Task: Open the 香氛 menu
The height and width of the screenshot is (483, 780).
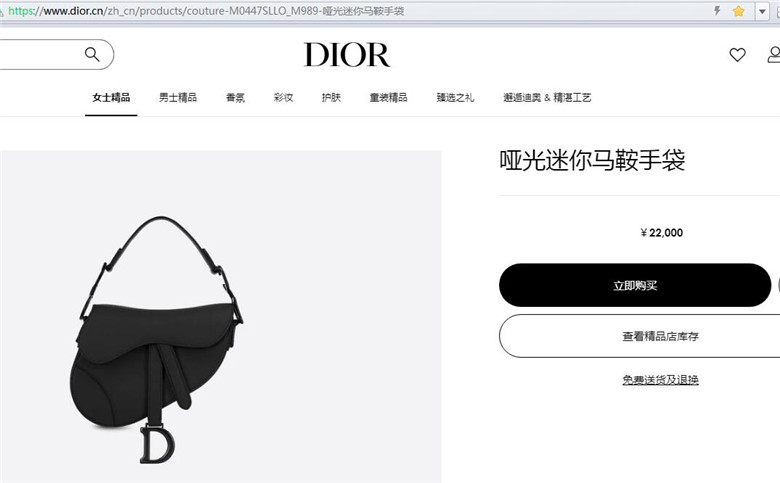Action: click(235, 97)
